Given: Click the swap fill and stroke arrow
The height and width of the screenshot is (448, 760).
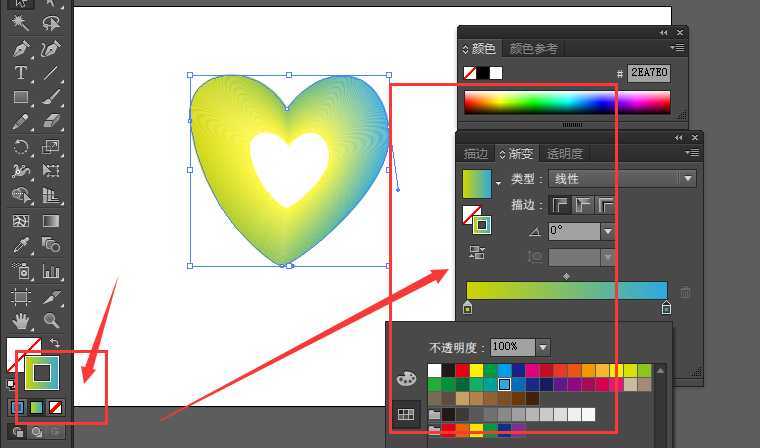Looking at the screenshot, I should click(54, 343).
